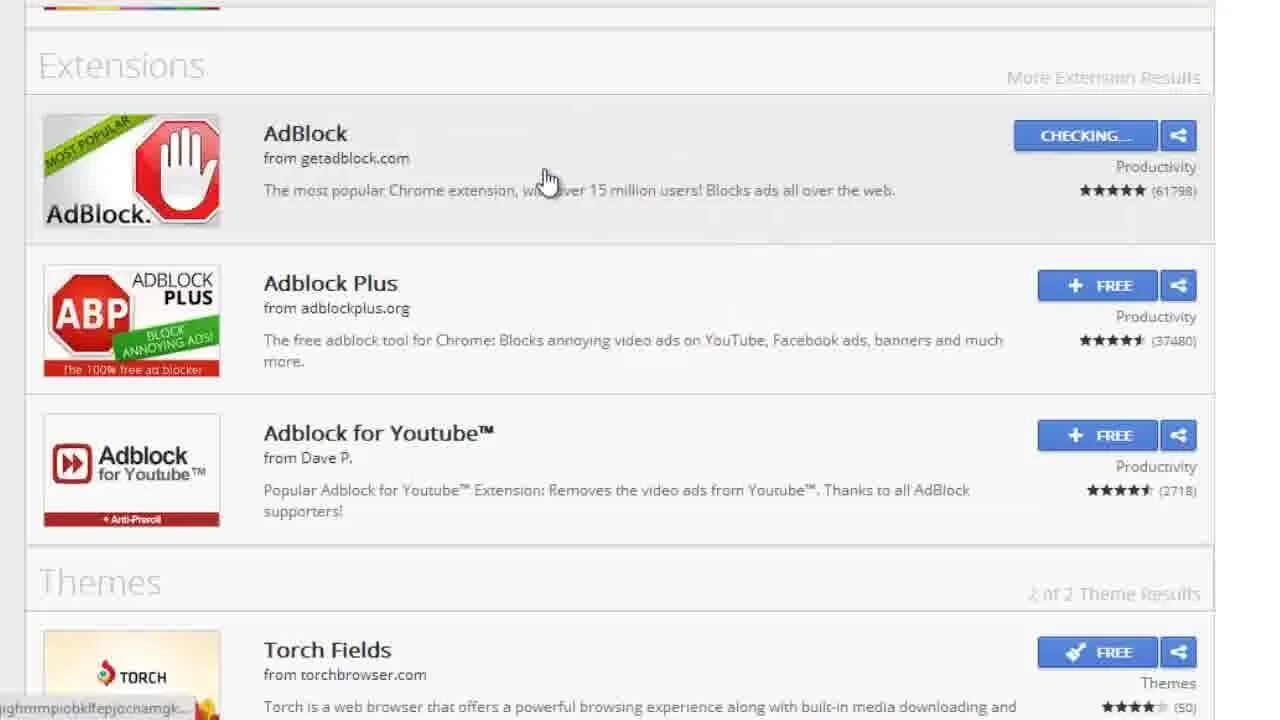Screen dimensions: 1280x720
Task: Click the share icon for Adblock Plus
Action: (x=1178, y=286)
